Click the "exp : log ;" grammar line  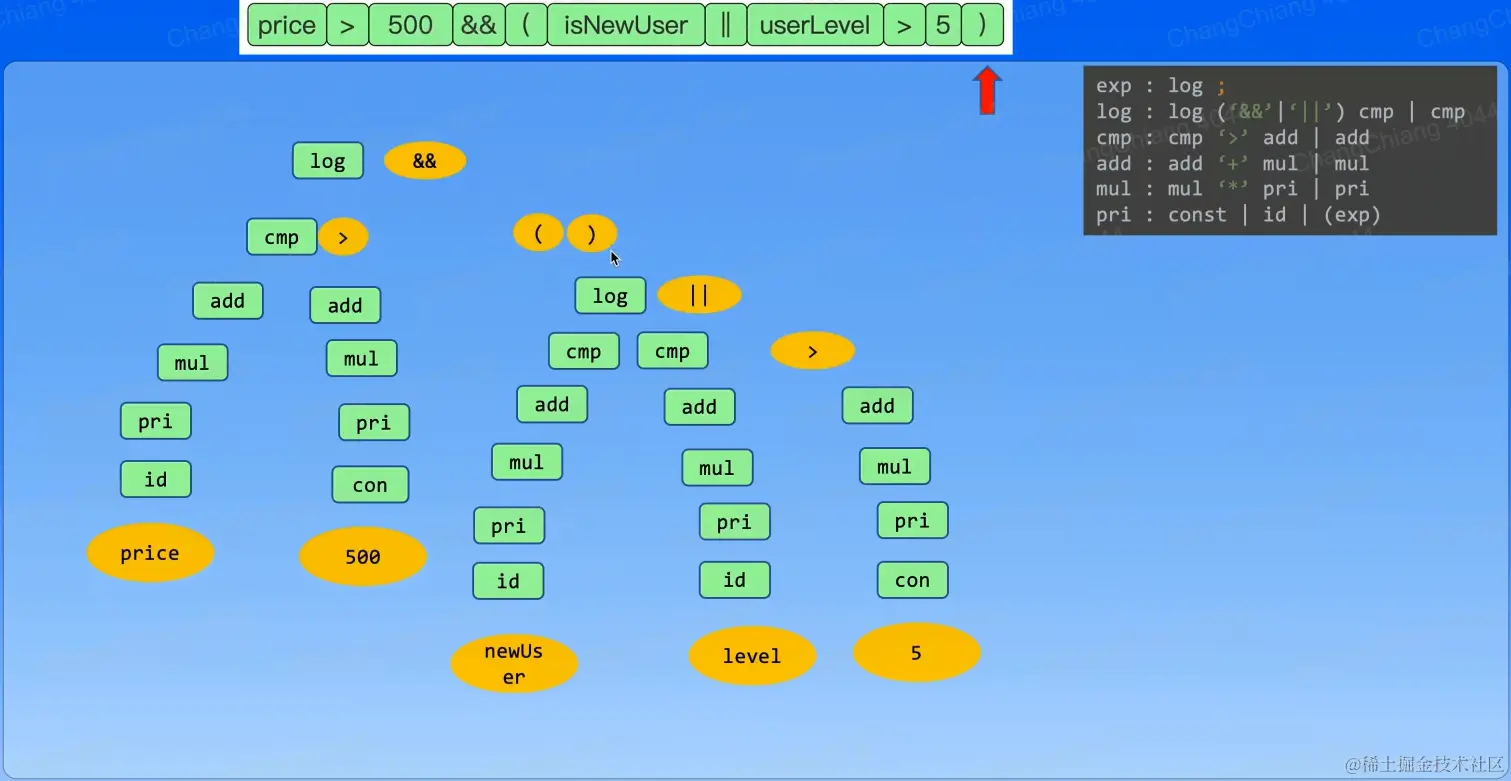click(1160, 85)
